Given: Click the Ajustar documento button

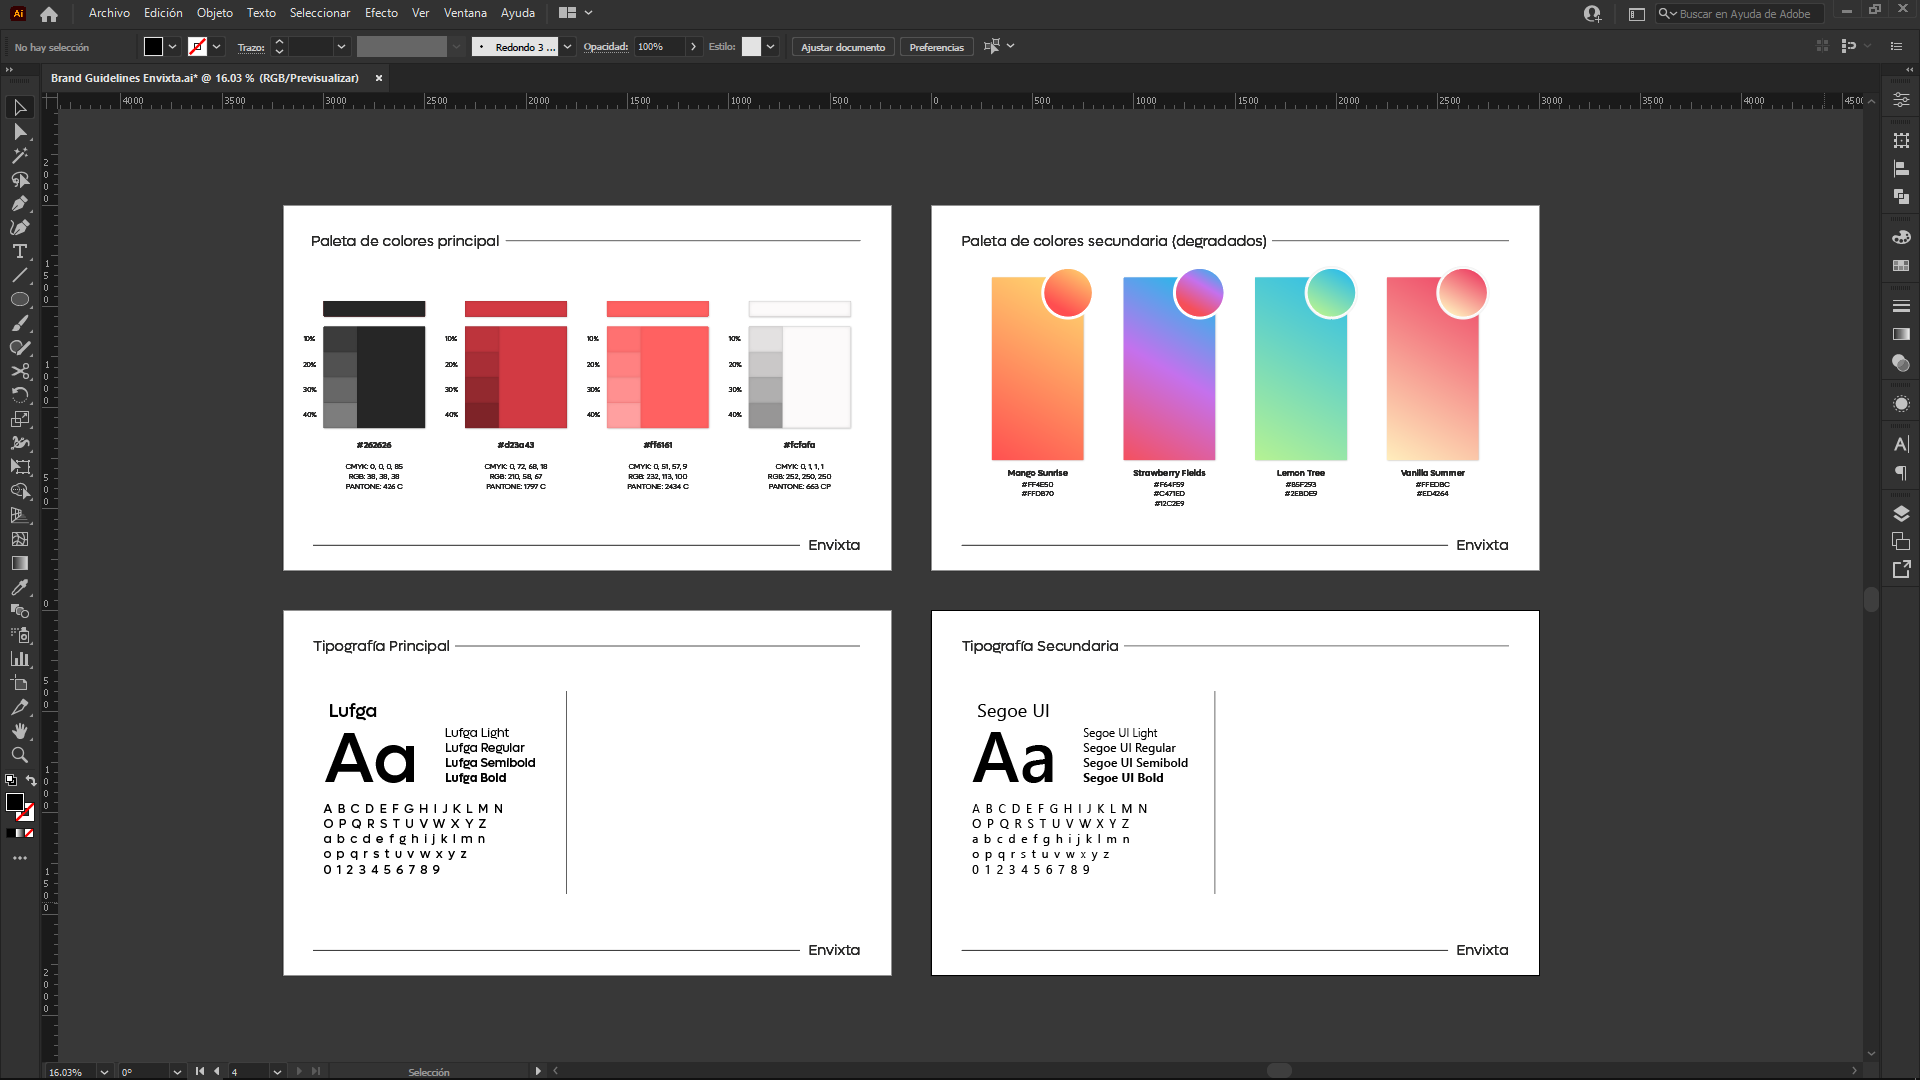Looking at the screenshot, I should [843, 47].
